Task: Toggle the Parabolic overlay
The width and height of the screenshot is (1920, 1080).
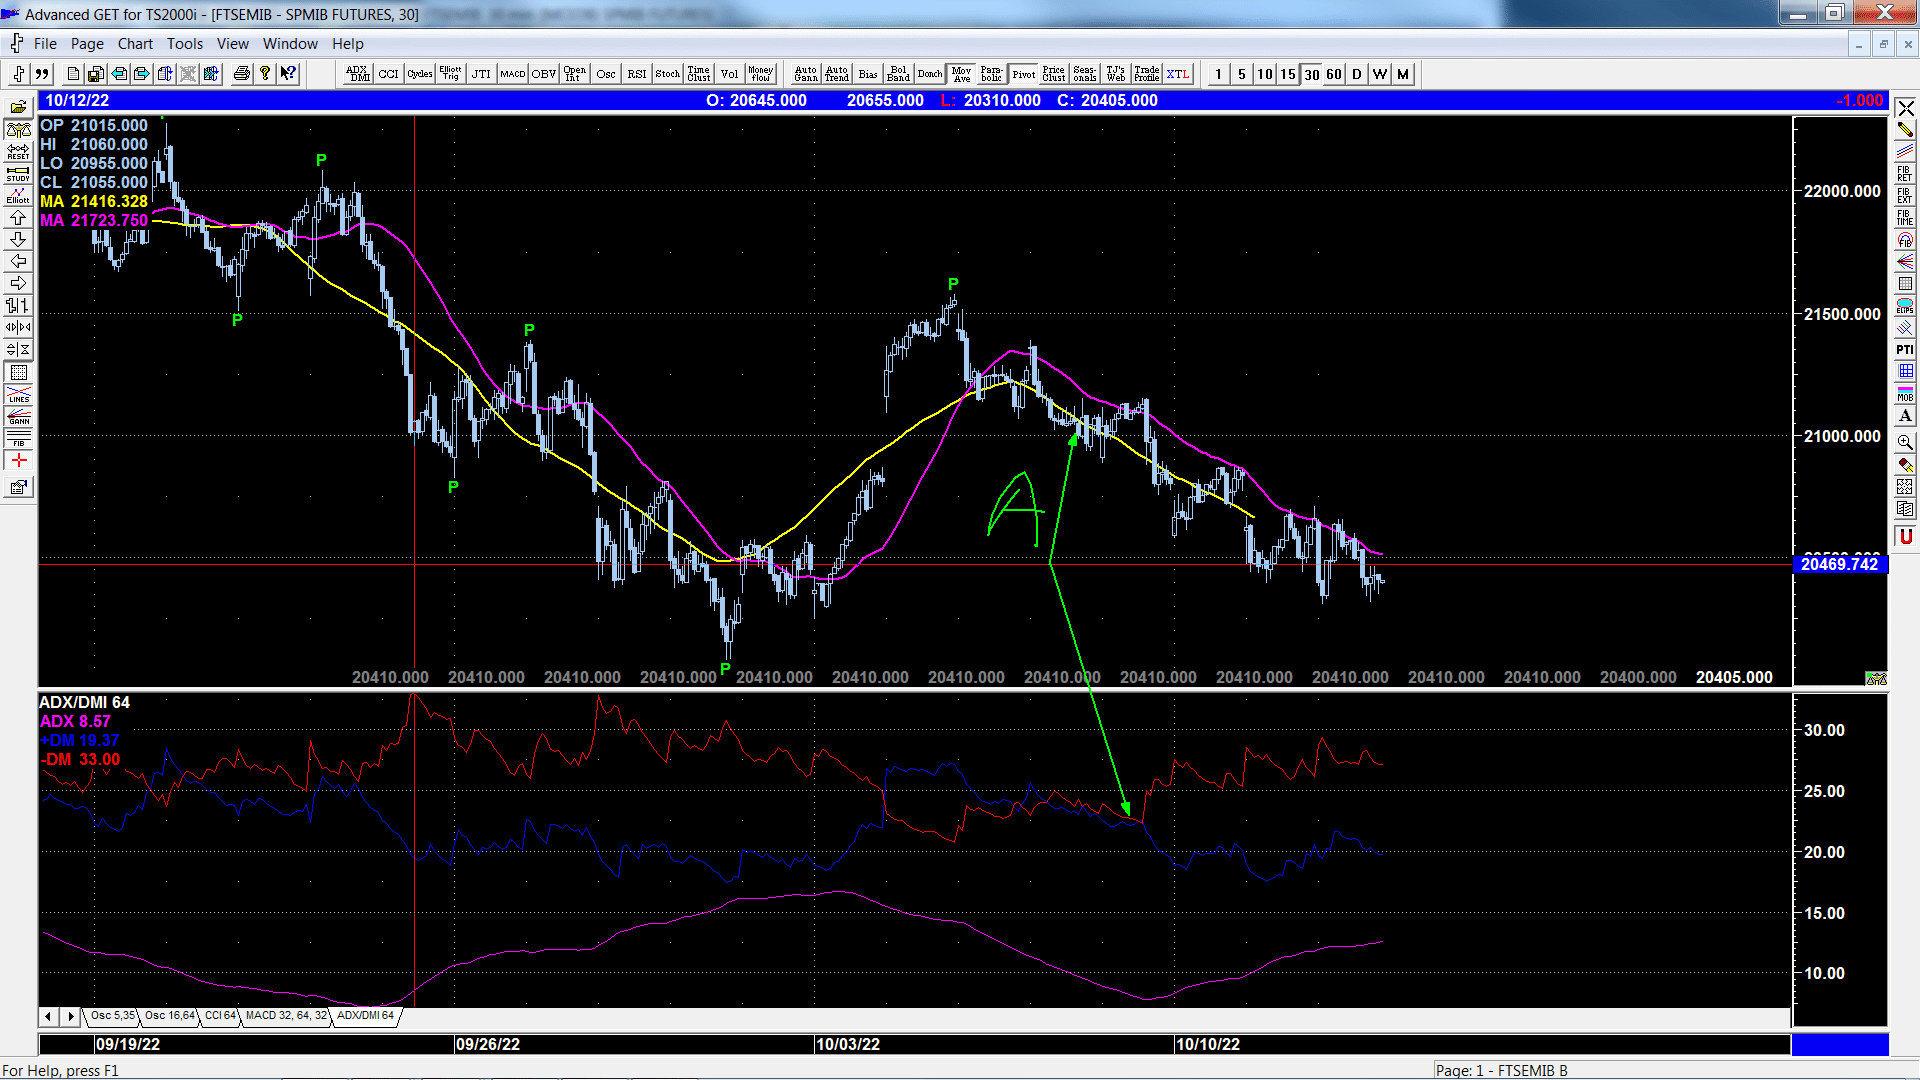Action: (x=992, y=74)
